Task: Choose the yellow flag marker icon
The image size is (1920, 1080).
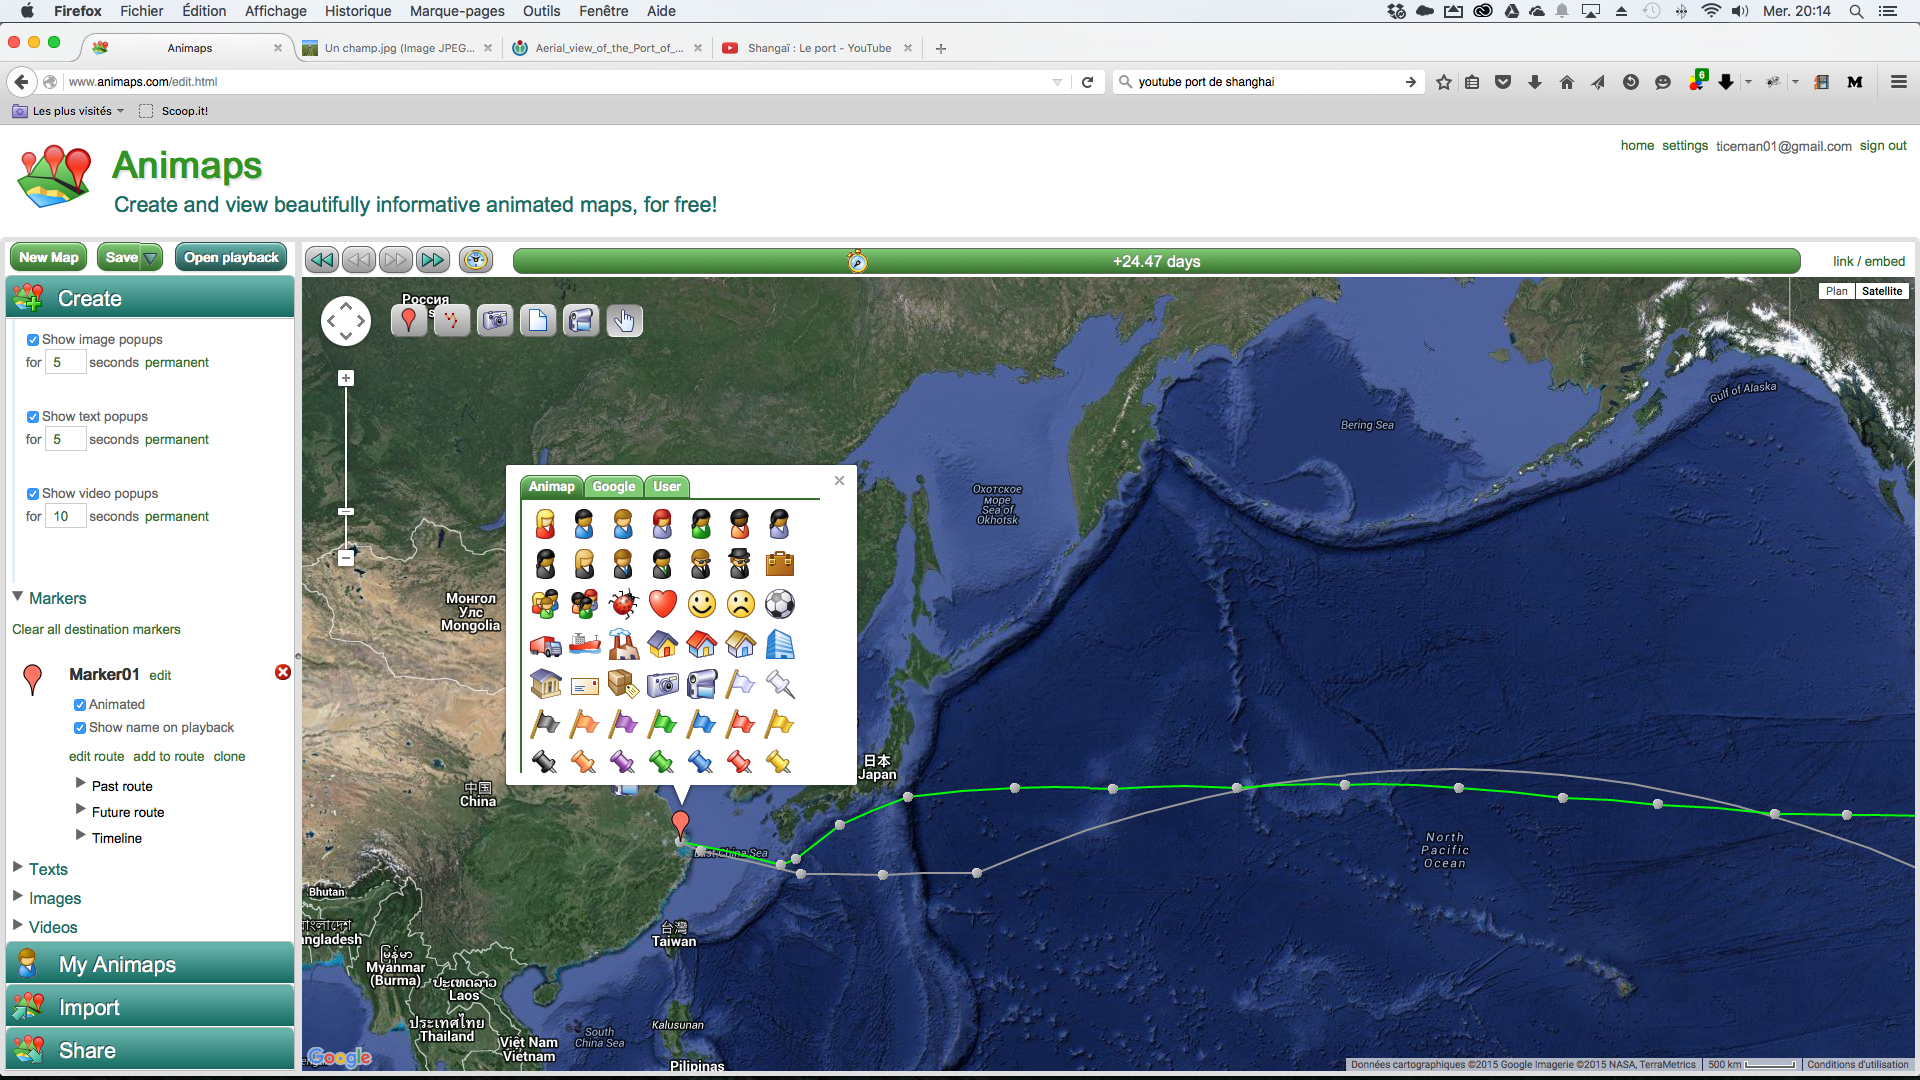Action: coord(780,723)
